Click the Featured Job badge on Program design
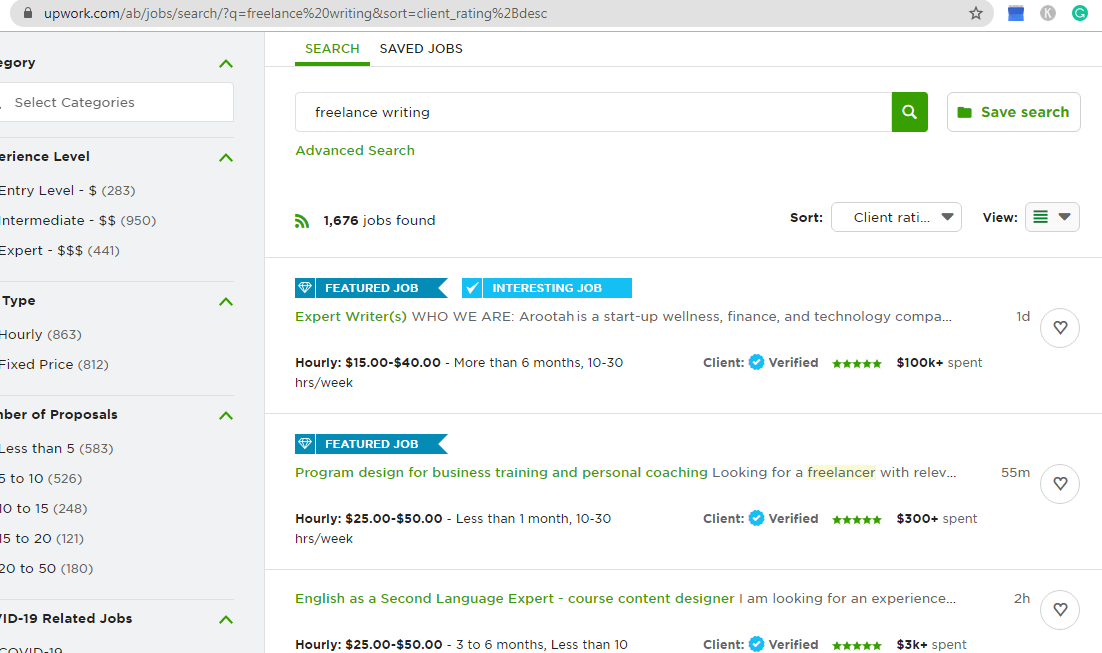1102x653 pixels. click(x=371, y=444)
